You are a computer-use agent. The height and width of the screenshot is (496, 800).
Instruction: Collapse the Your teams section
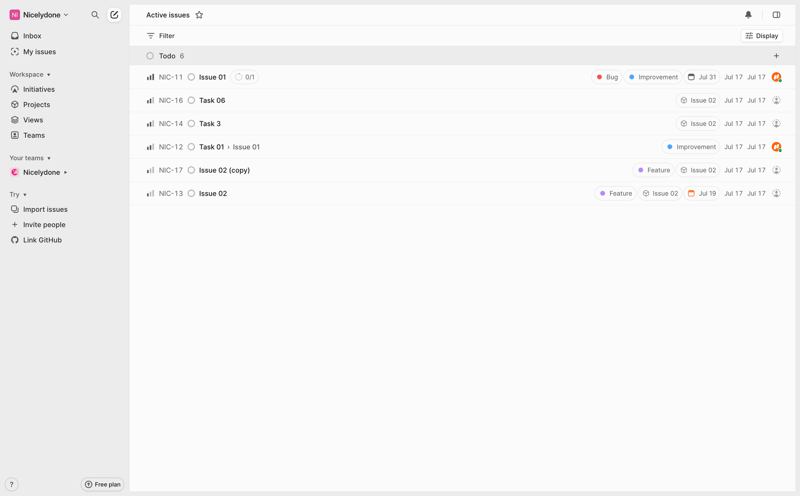click(30, 158)
